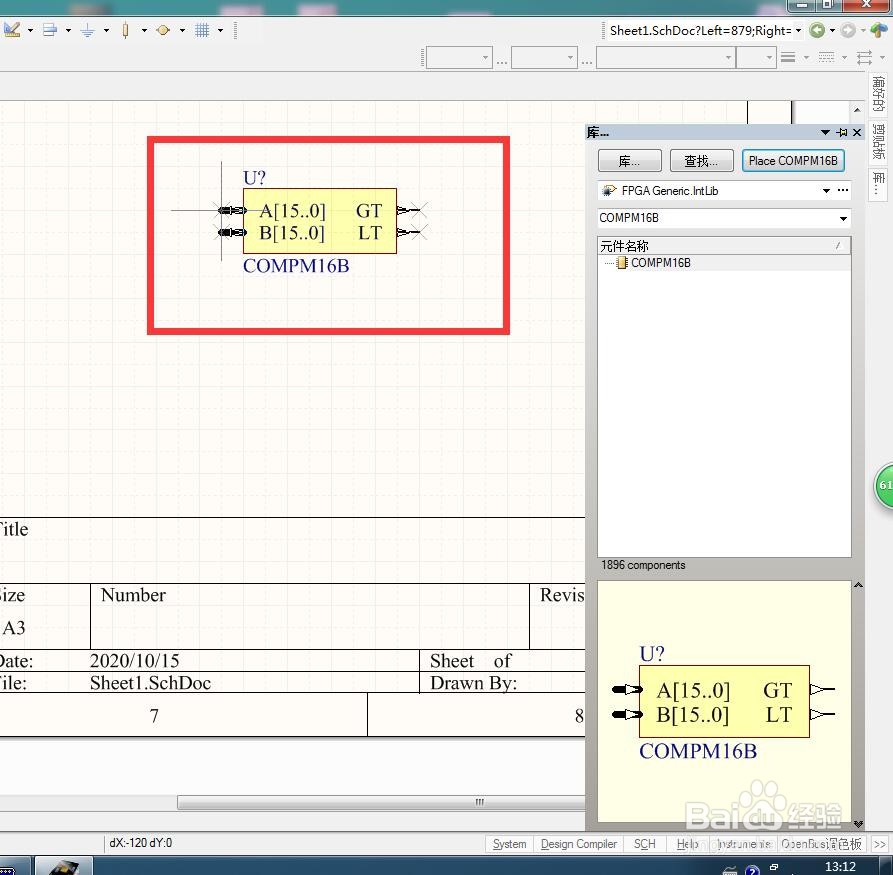Open the alignment tools icon
The width and height of the screenshot is (893, 875).
(50, 30)
